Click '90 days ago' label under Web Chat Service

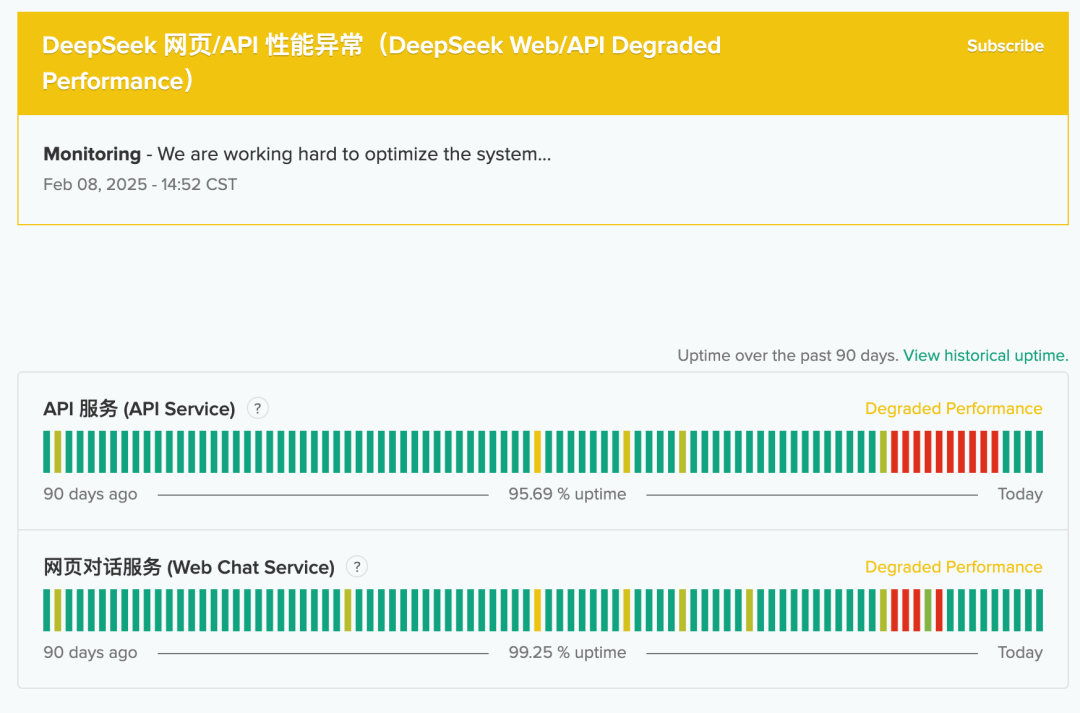tap(90, 652)
